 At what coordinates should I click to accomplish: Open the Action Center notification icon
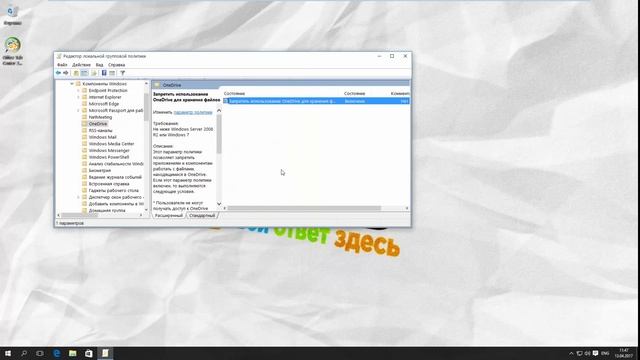pos(596,353)
